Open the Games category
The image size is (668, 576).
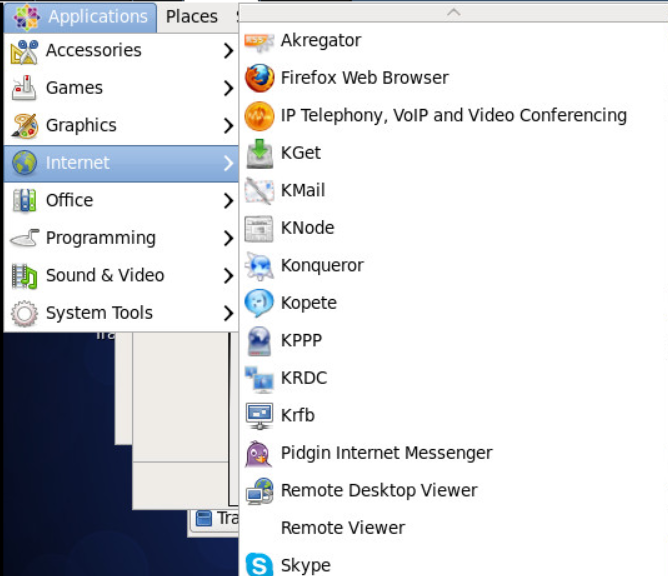(x=121, y=88)
